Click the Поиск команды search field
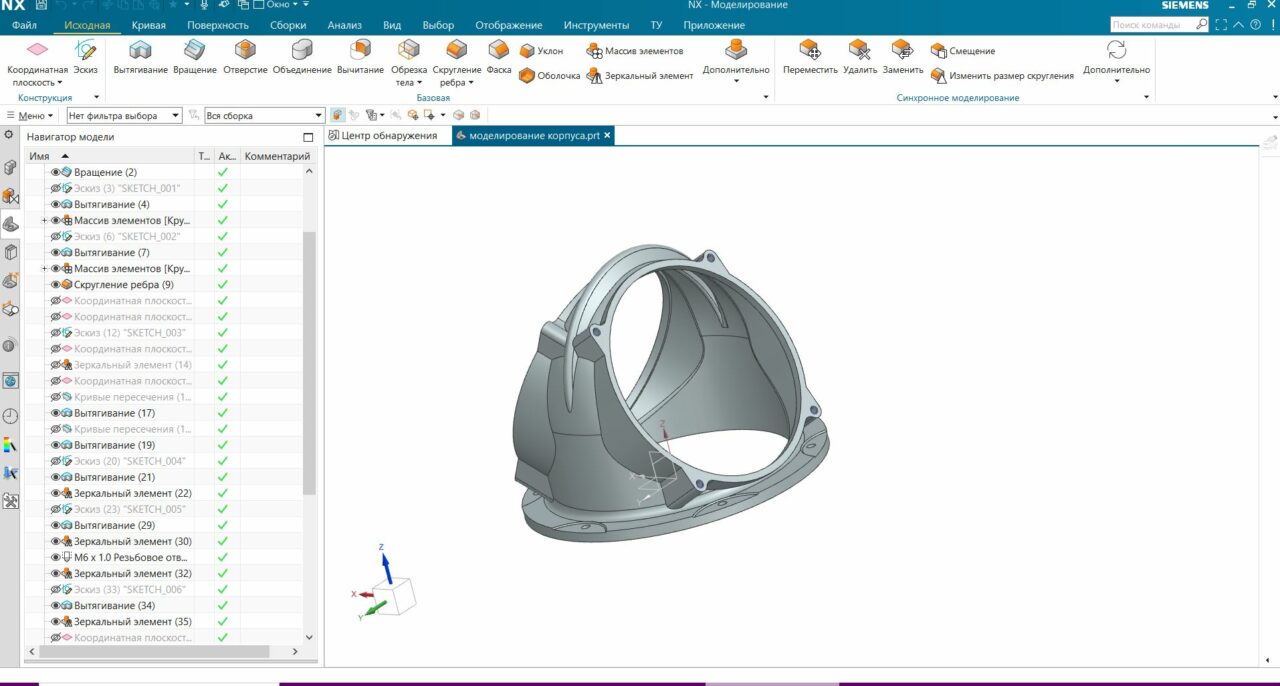This screenshot has width=1280, height=686. tap(1152, 25)
